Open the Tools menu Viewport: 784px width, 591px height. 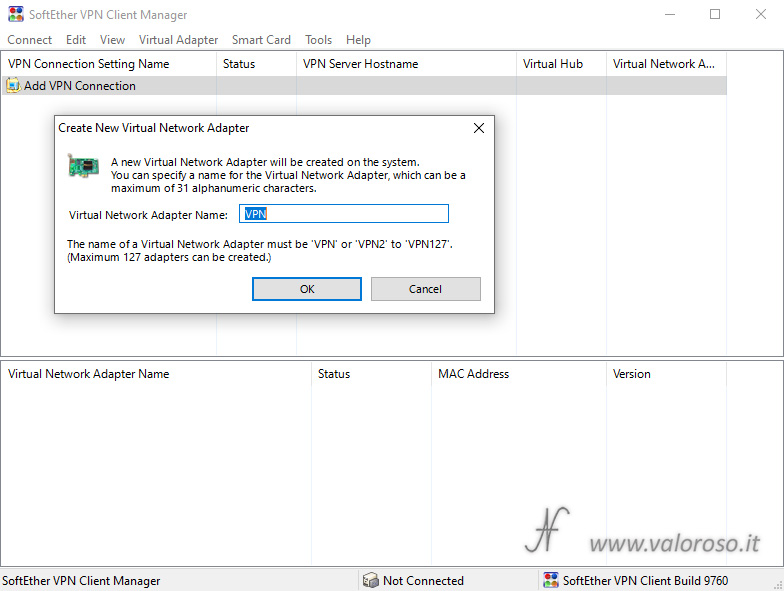pos(318,40)
